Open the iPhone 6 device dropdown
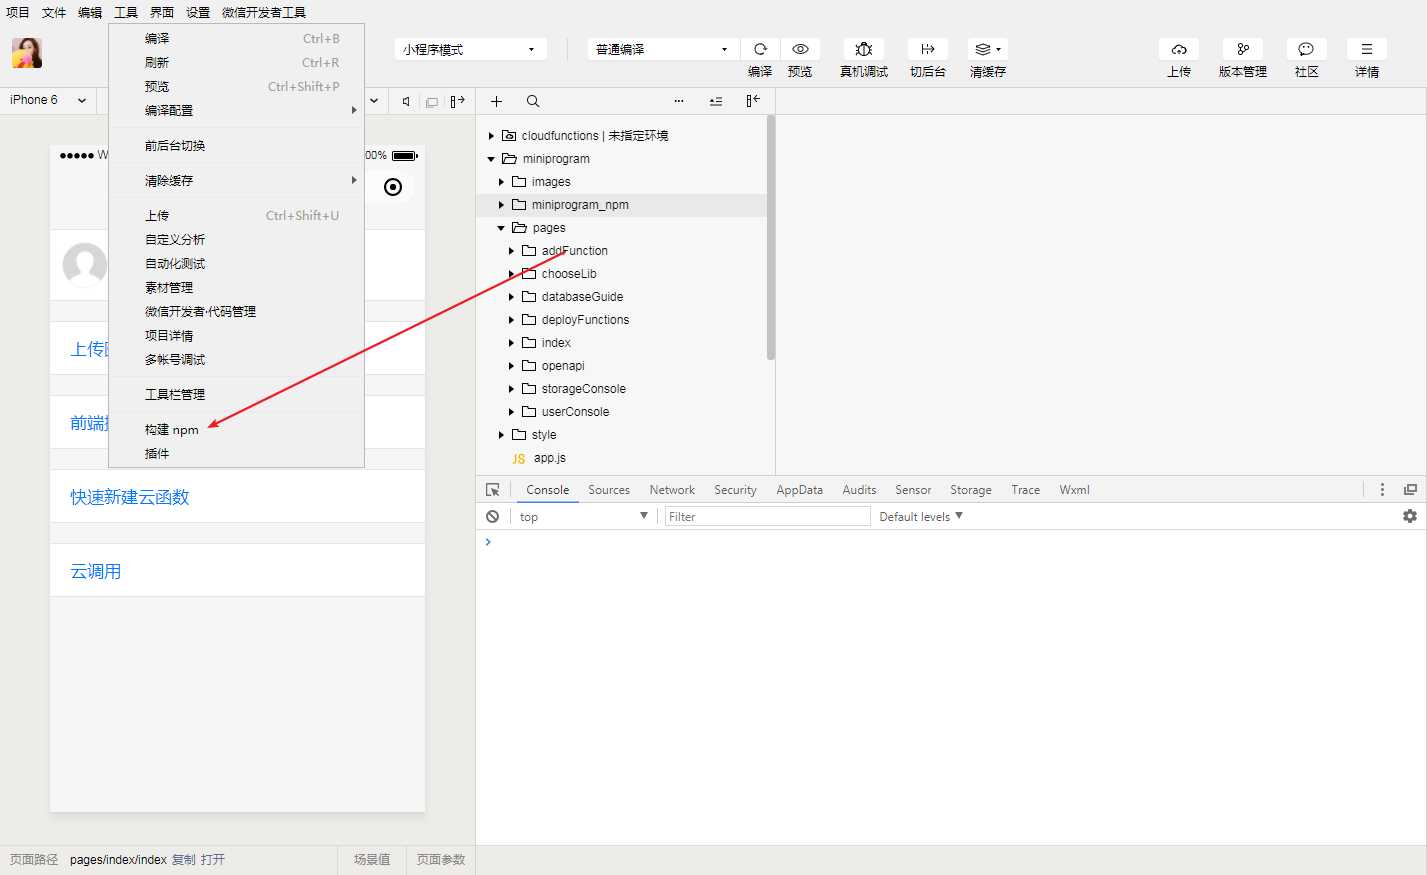Viewport: 1427px width, 875px height. tap(47, 100)
